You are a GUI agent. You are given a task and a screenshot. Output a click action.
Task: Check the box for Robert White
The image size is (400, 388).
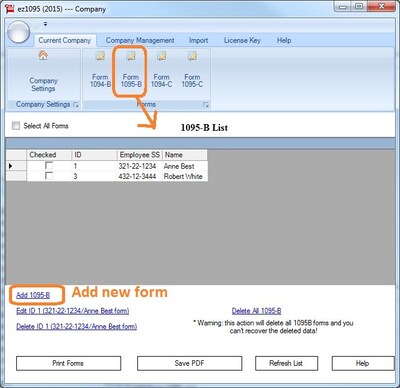point(49,176)
